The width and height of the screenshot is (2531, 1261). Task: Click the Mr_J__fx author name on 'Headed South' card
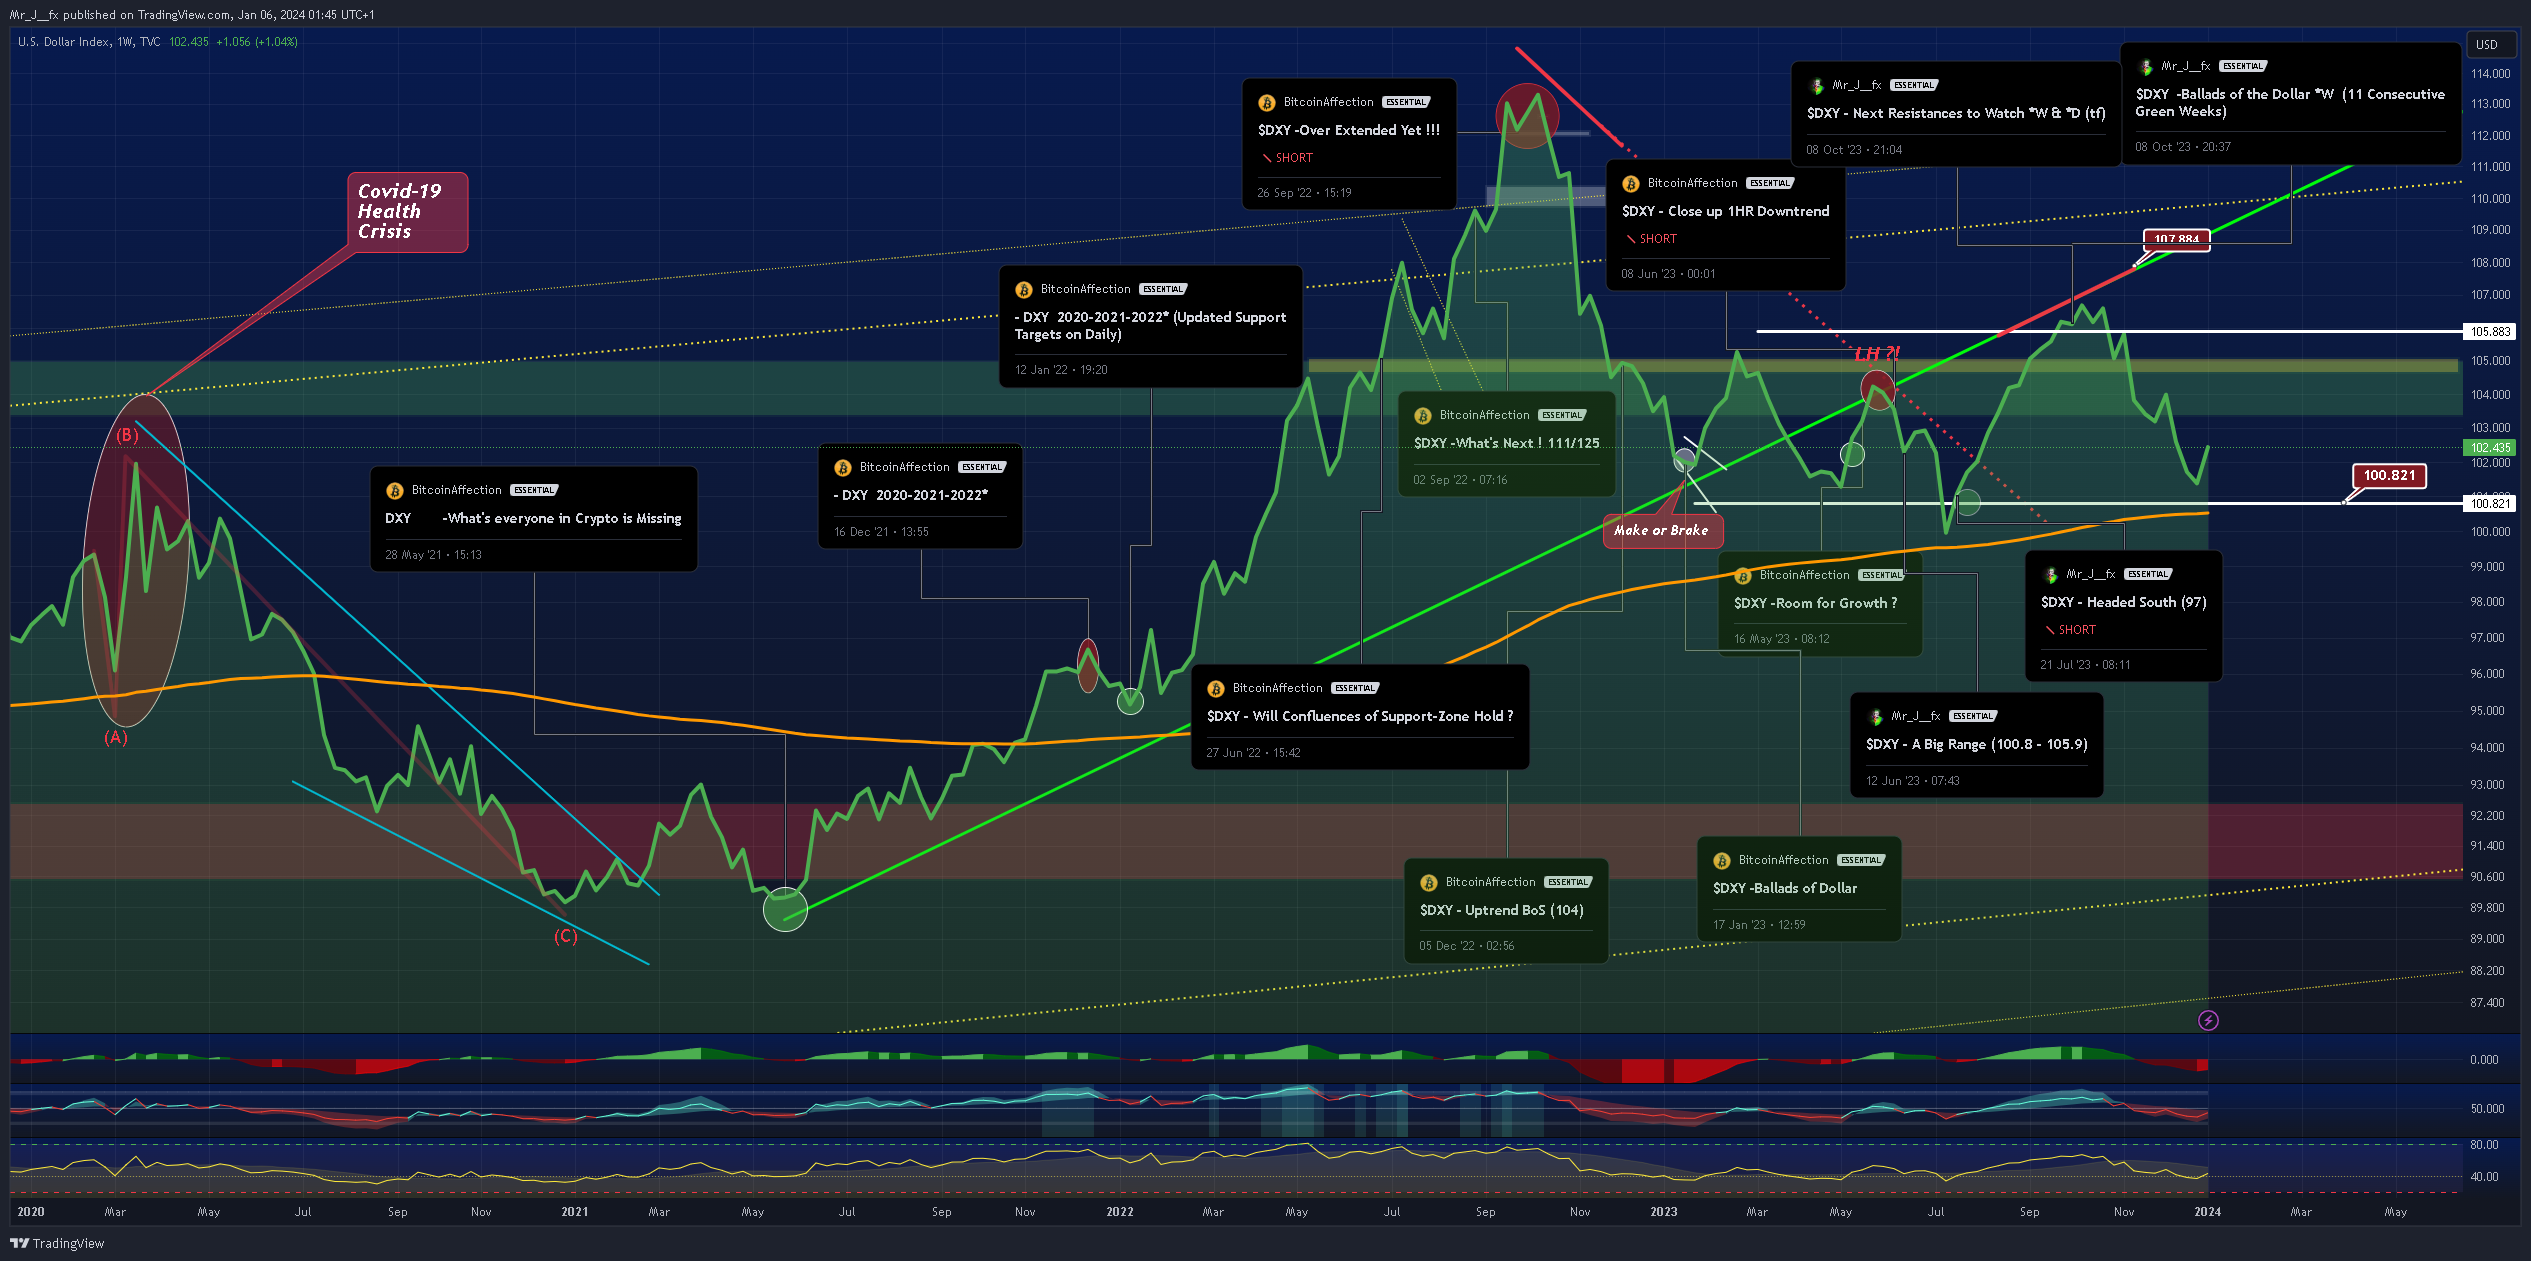2090,574
